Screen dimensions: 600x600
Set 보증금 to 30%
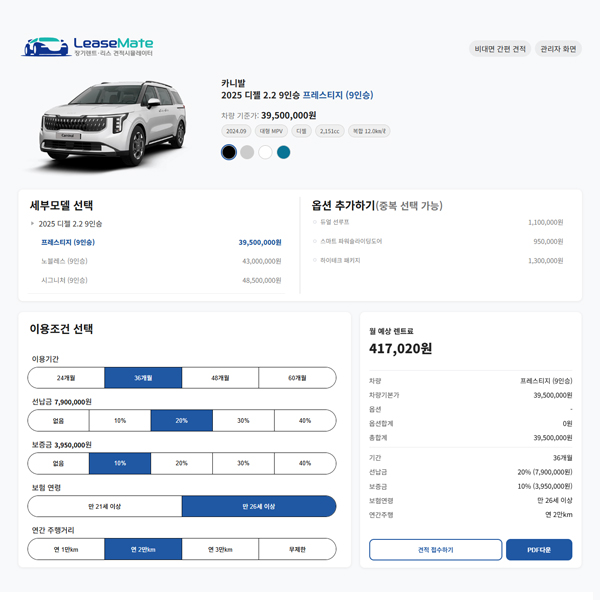243,463
